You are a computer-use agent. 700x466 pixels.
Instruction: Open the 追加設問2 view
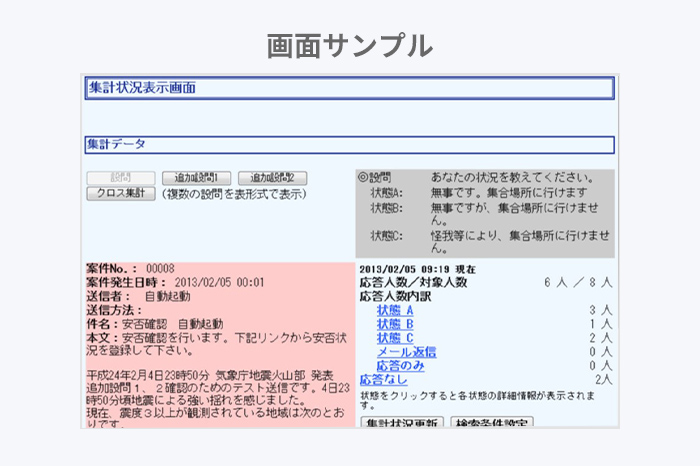point(272,178)
